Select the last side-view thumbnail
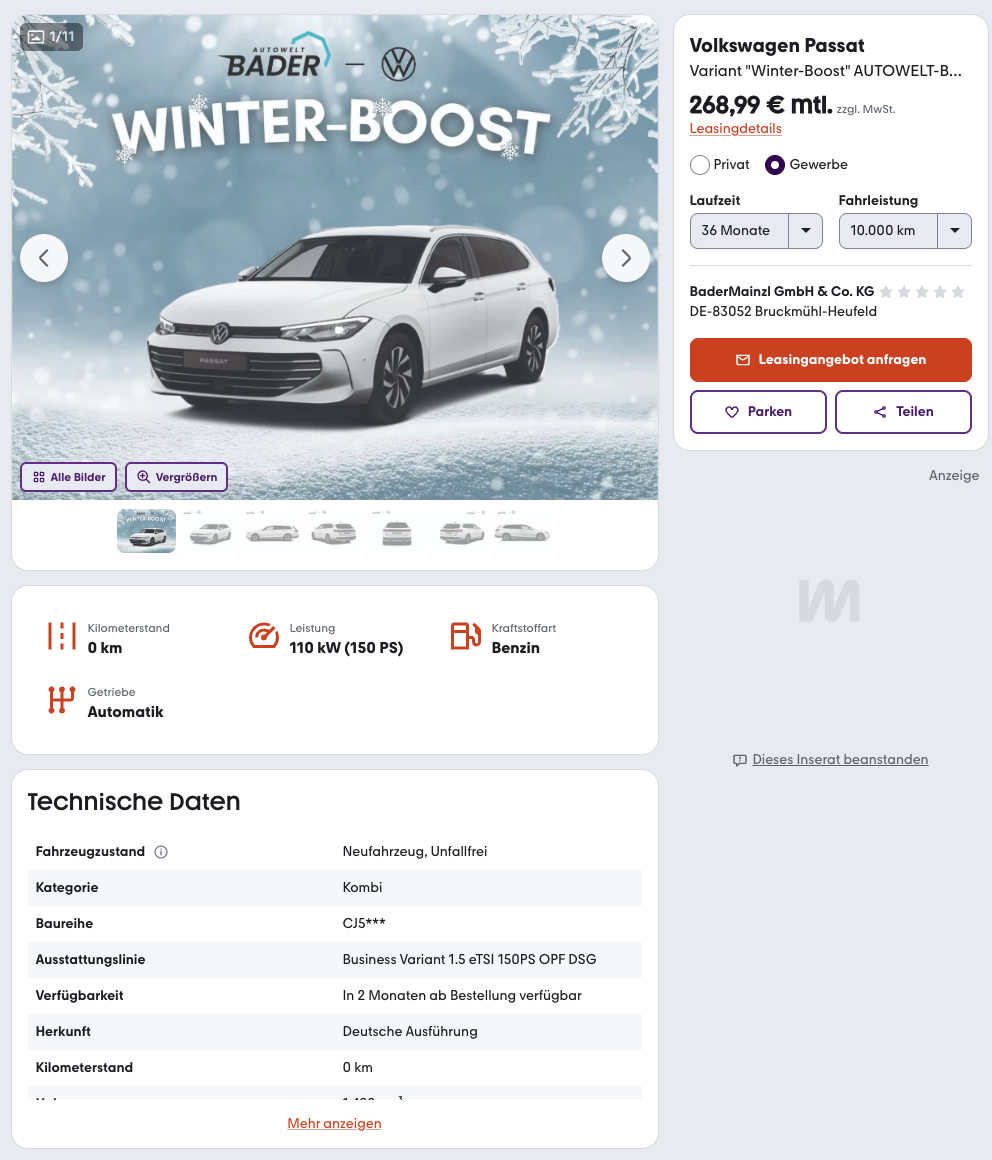 (x=522, y=532)
